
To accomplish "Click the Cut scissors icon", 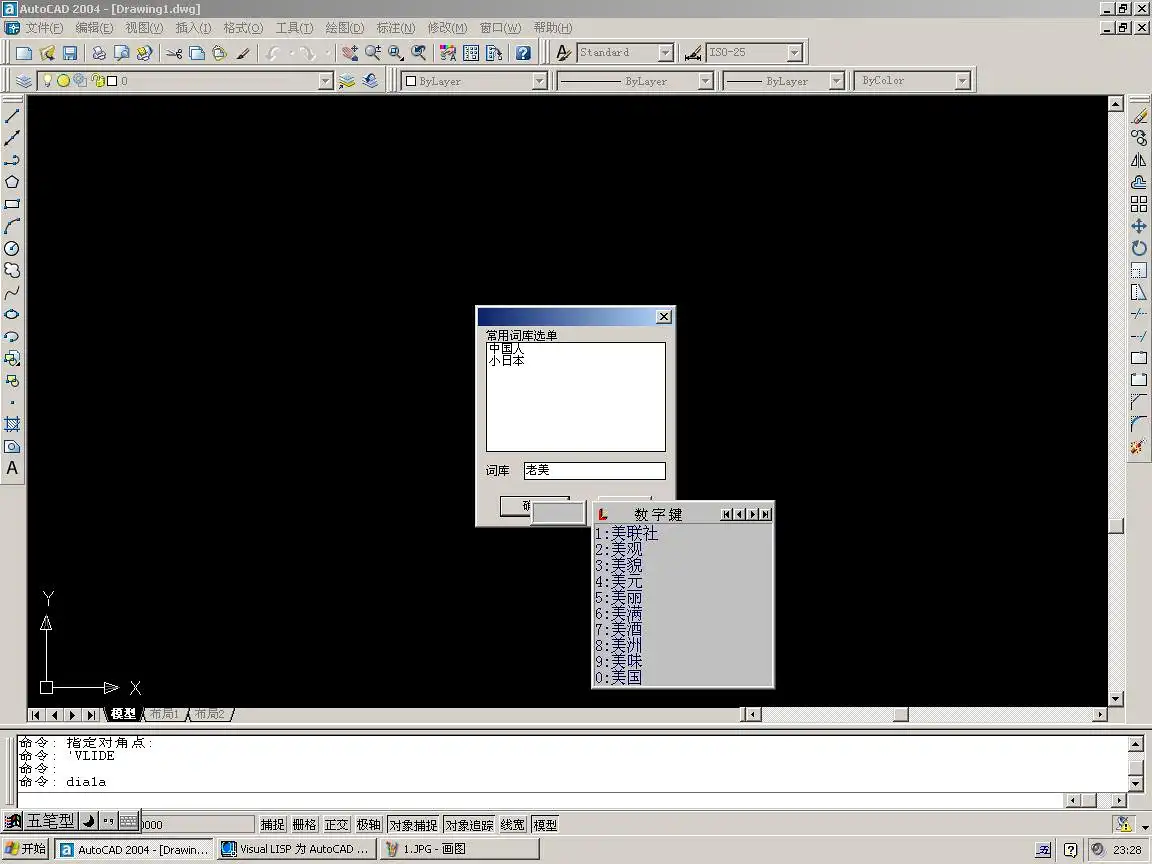I will pos(174,53).
